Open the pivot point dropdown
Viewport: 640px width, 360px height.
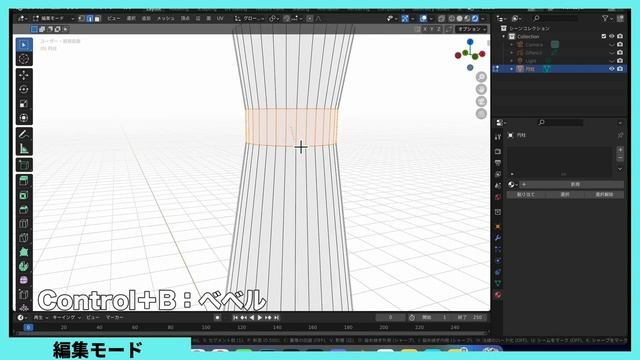tap(273, 18)
